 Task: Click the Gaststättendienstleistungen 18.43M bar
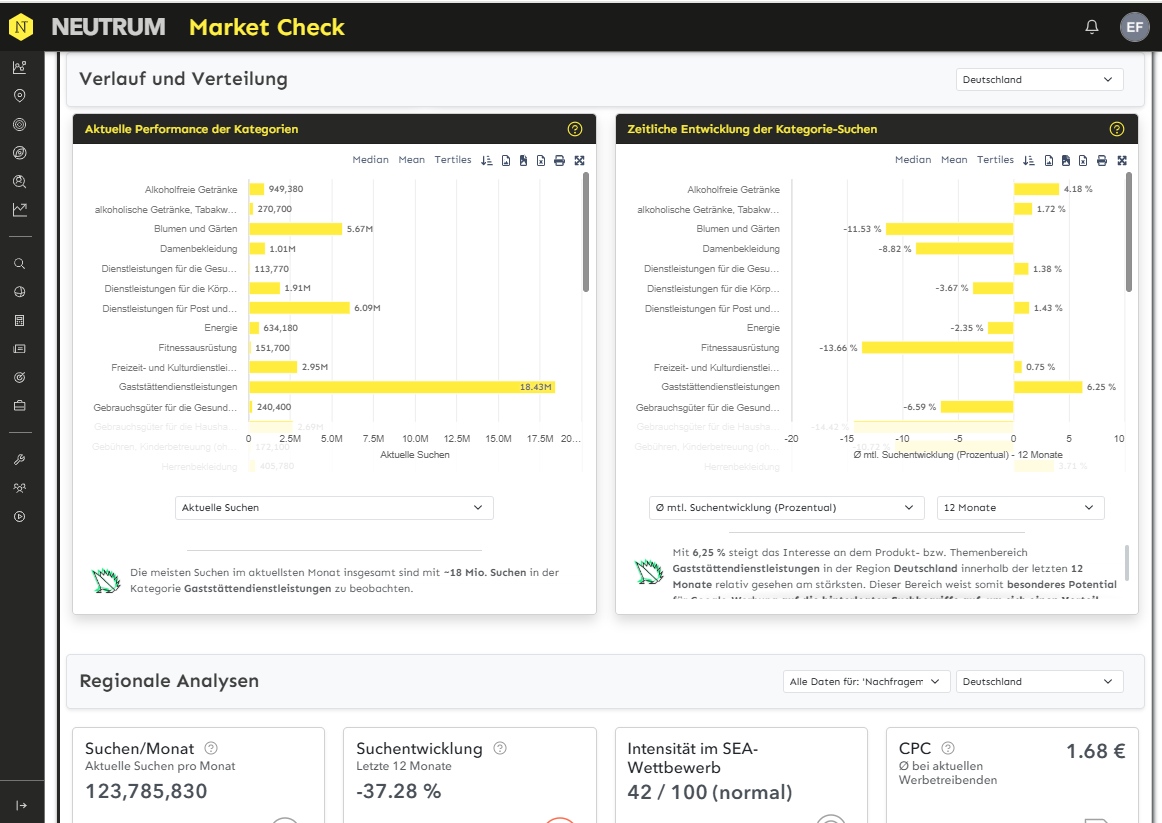tap(402, 387)
